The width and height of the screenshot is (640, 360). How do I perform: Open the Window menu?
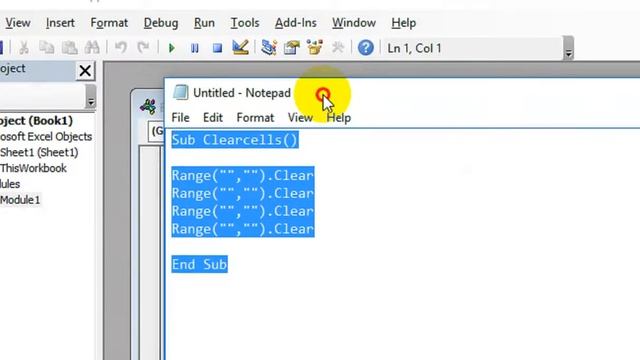[353, 23]
